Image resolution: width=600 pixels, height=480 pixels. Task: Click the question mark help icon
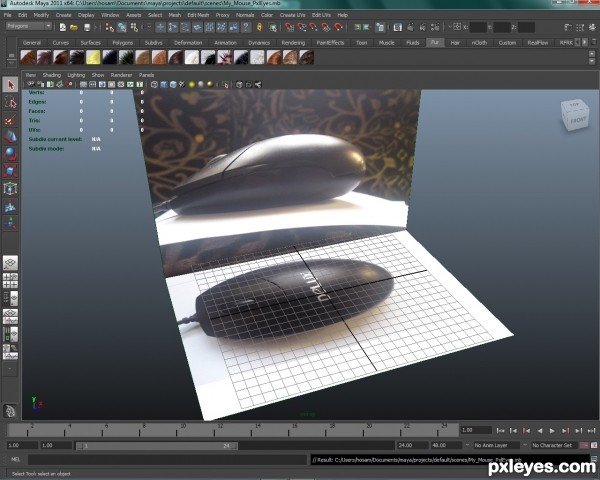246,27
